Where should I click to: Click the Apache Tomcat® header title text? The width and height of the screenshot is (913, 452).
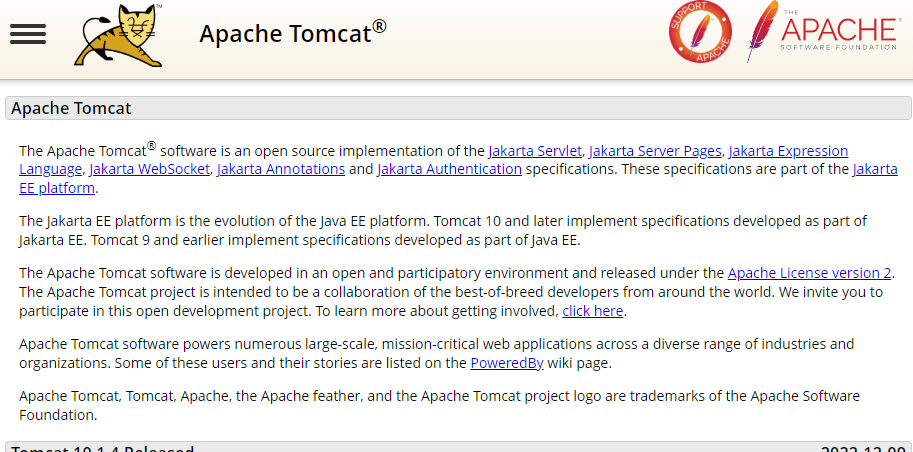coord(292,33)
